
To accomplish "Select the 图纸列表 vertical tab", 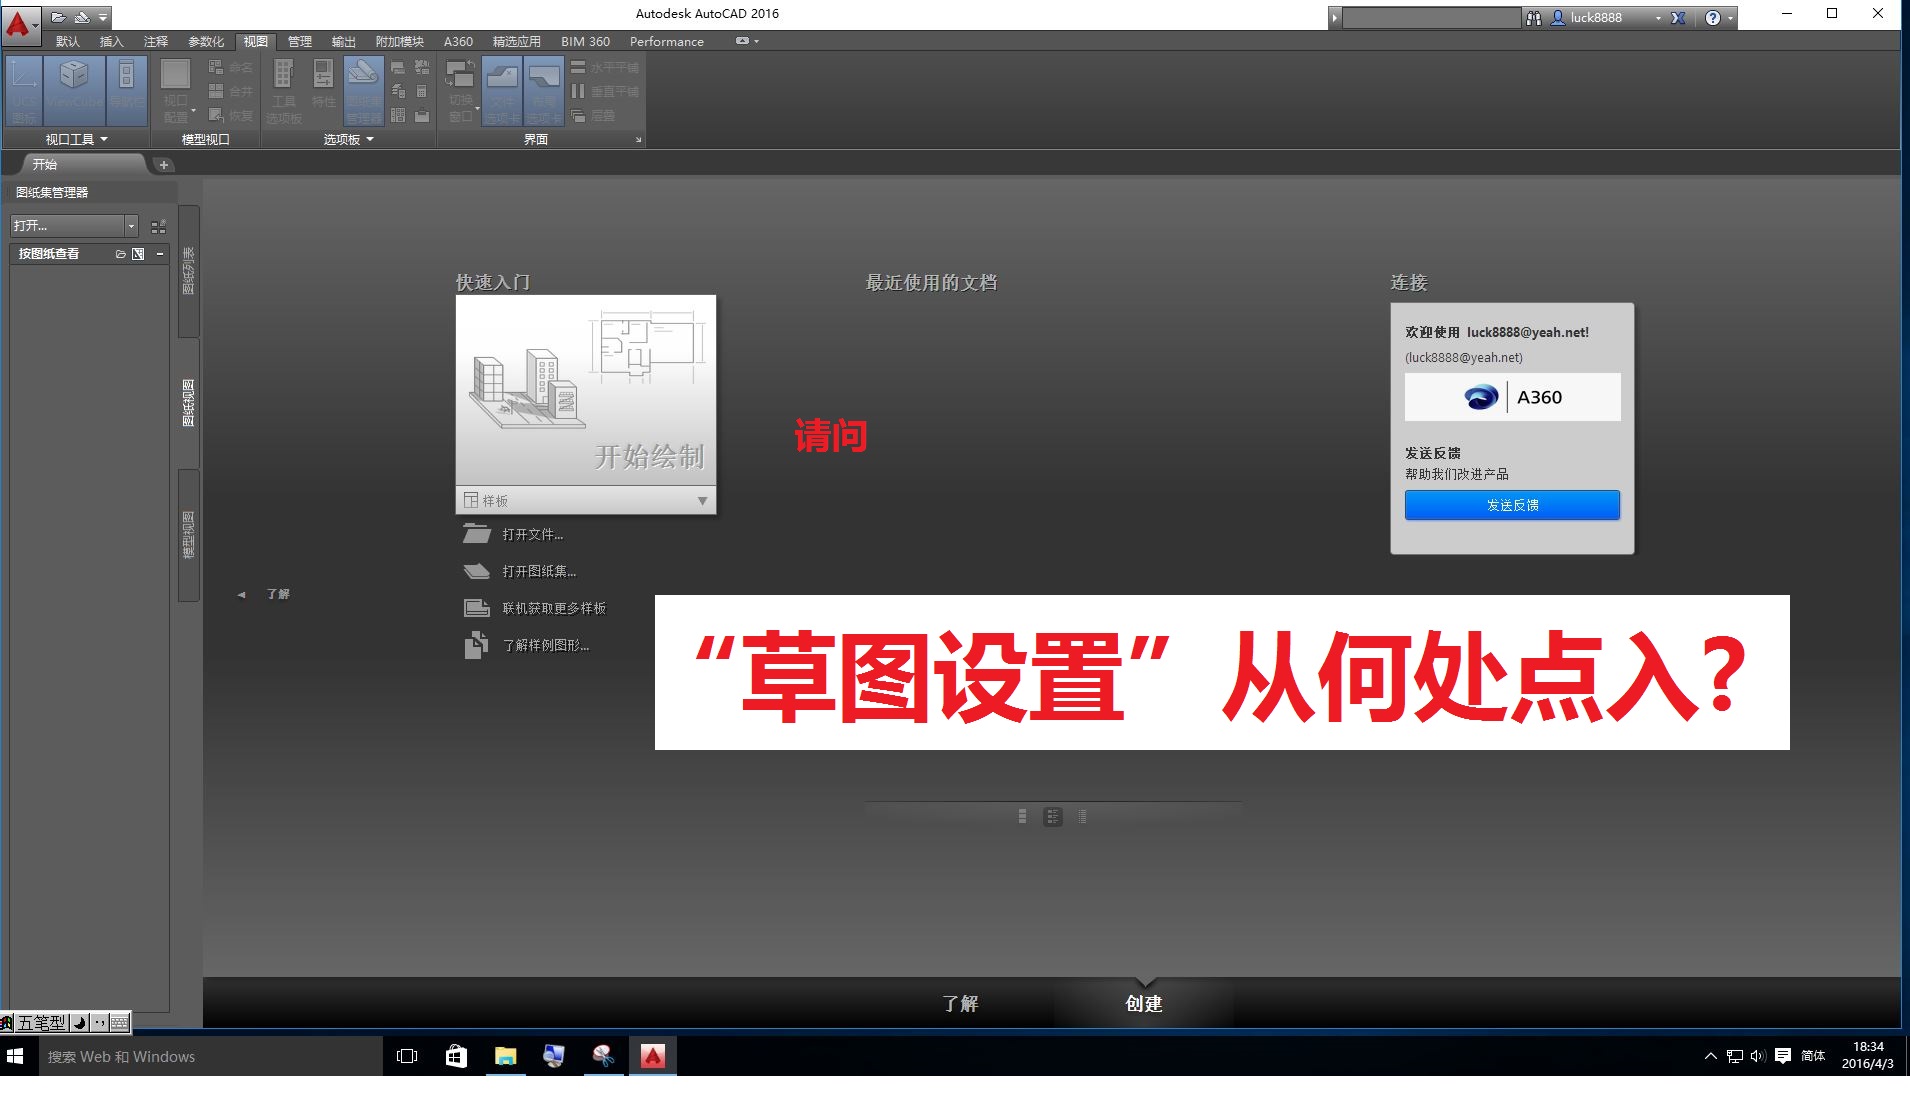I will point(188,271).
